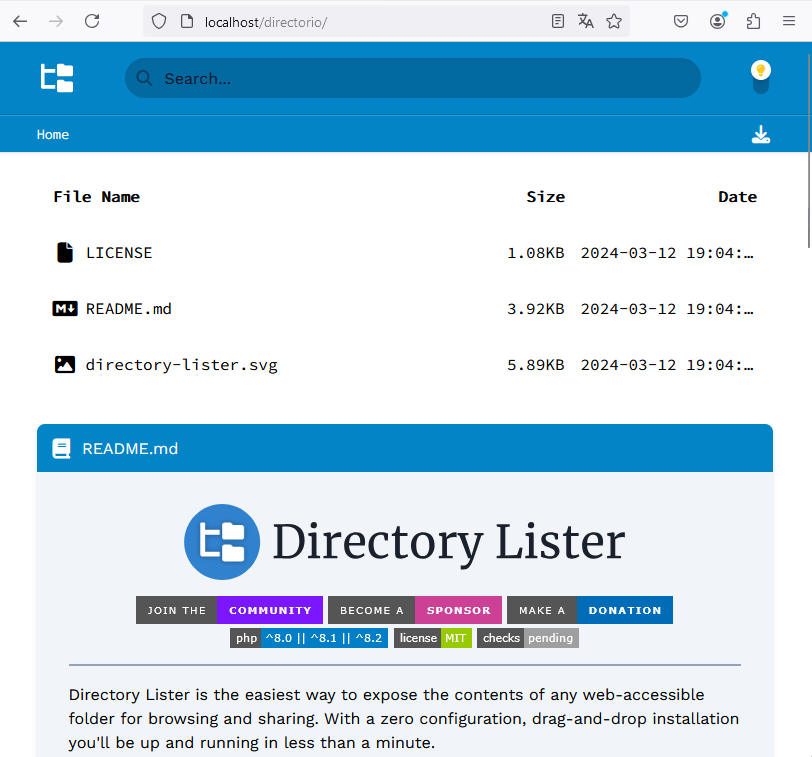This screenshot has width=812, height=757.
Task: Click the LICENSE file icon
Action: pos(65,253)
